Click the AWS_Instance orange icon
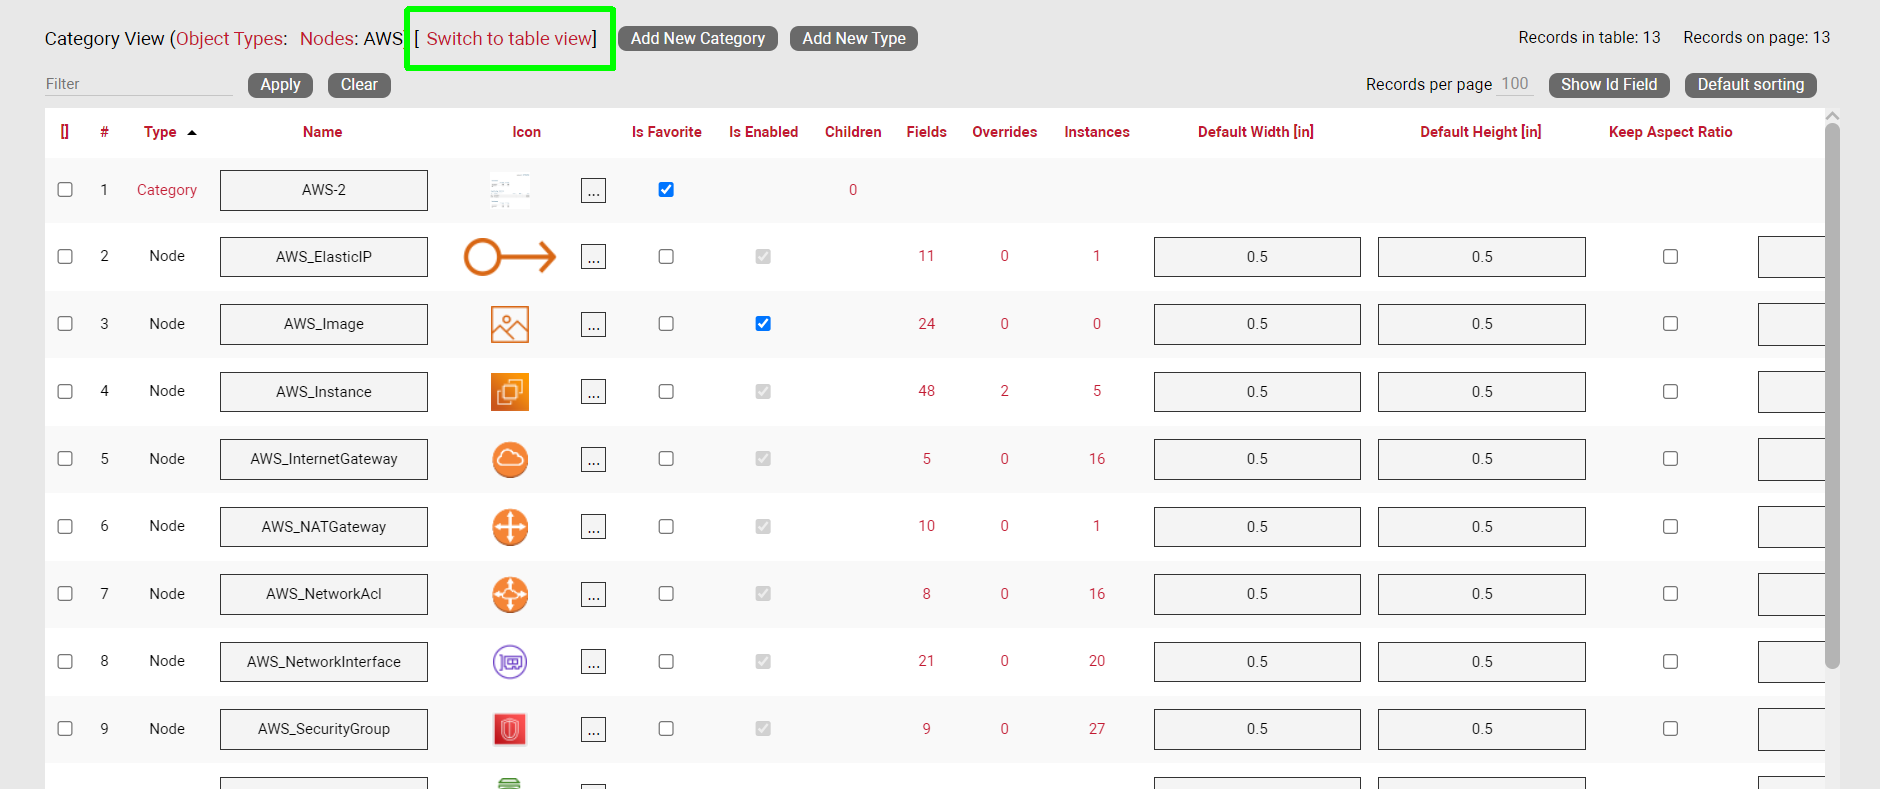The width and height of the screenshot is (1880, 789). (509, 392)
